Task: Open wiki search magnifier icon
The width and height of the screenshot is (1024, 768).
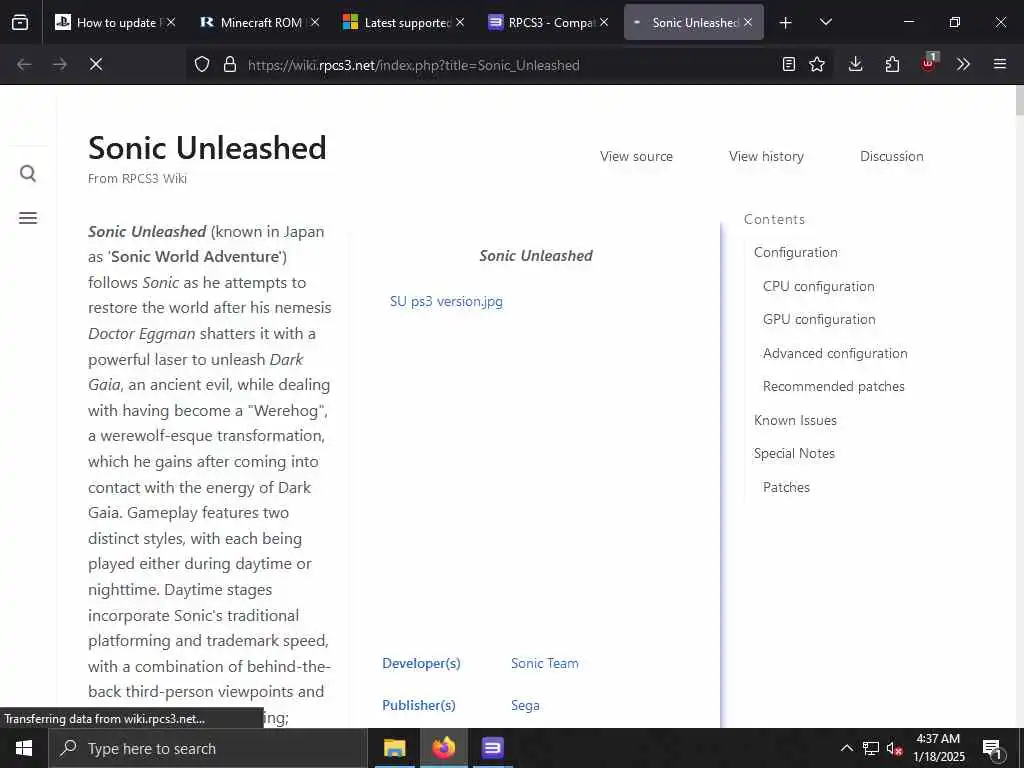Action: point(27,173)
